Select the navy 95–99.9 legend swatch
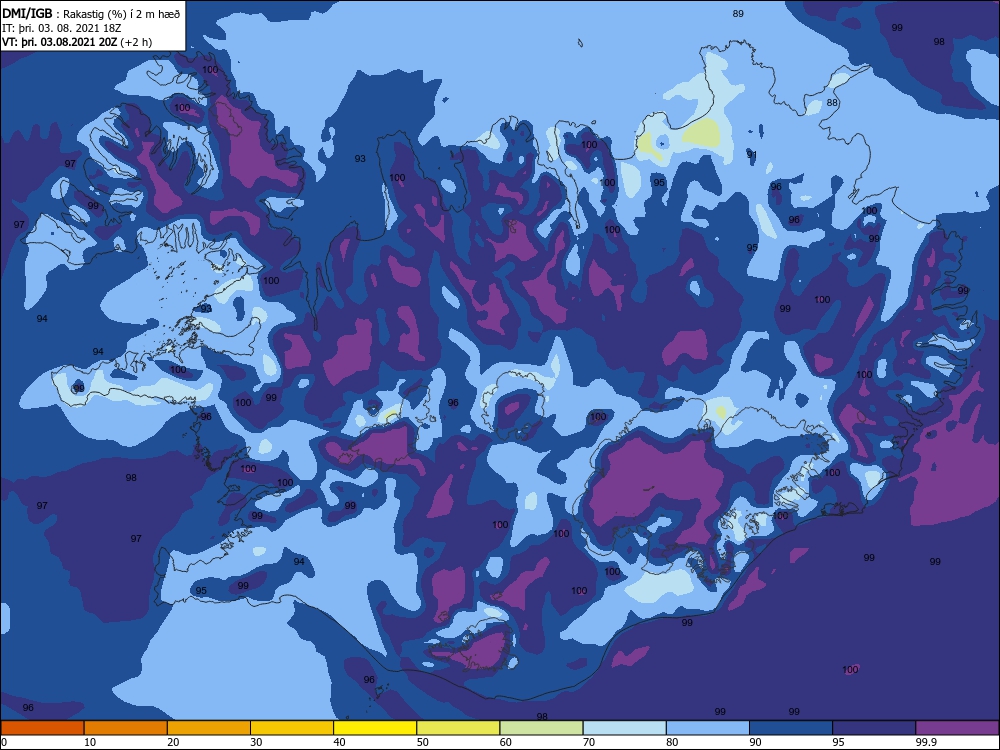This screenshot has width=1000, height=750. tap(874, 728)
